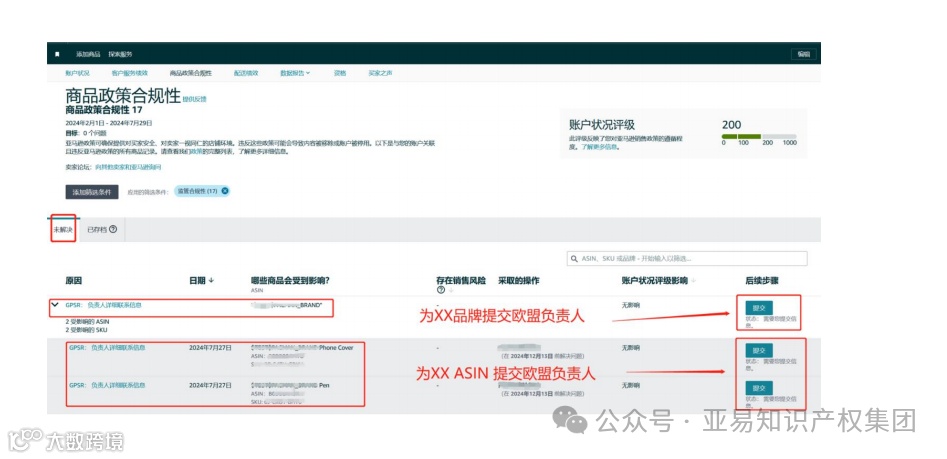Screen dimensions: 947x459
Task: Click the 采取的操作 column header
Action: [x=519, y=281]
